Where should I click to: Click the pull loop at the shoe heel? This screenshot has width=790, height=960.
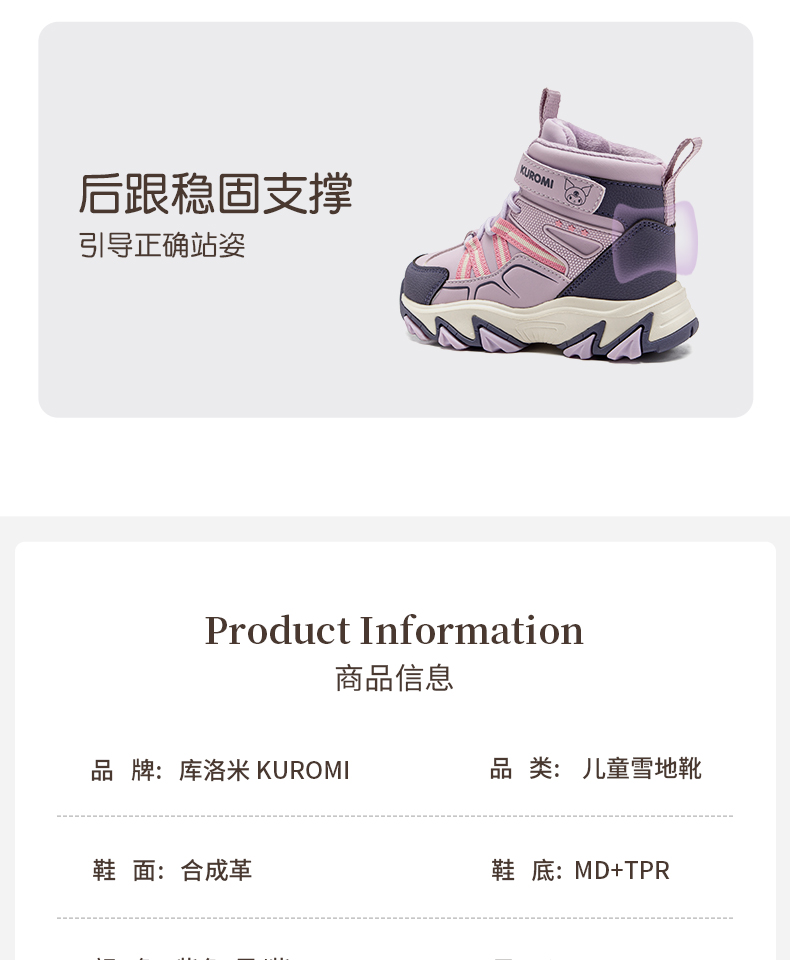(x=683, y=162)
